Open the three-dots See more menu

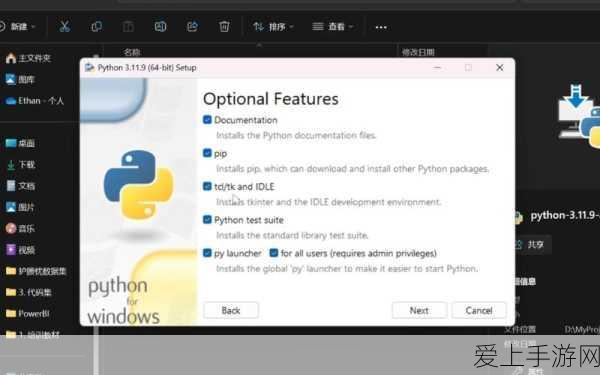click(x=381, y=27)
